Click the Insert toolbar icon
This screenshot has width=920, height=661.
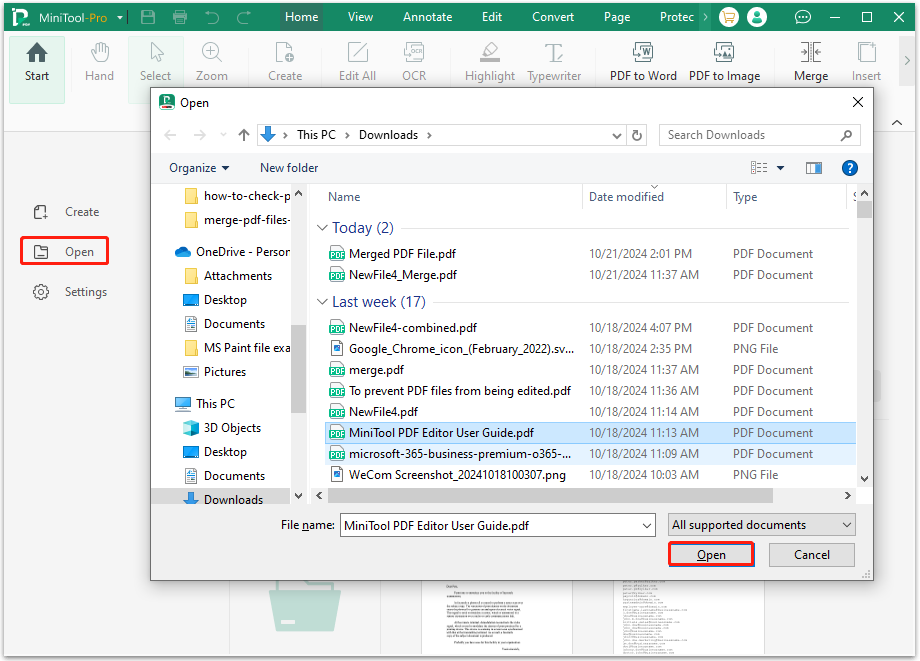[x=866, y=62]
